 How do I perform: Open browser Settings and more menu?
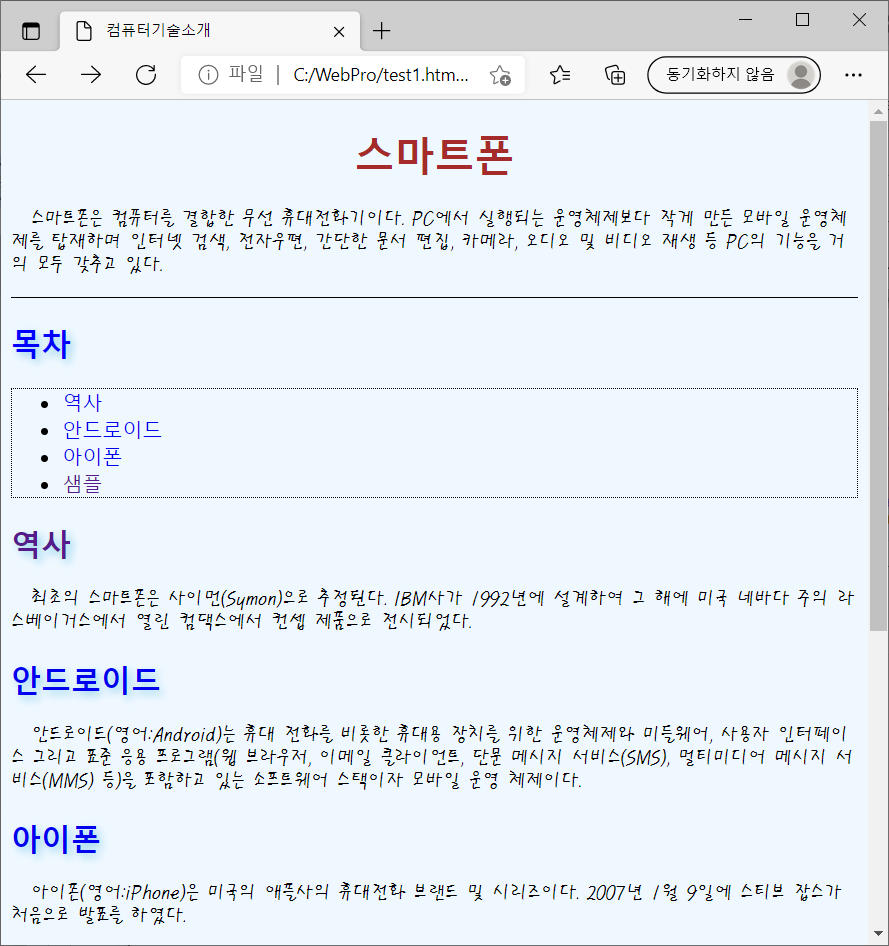pos(853,75)
